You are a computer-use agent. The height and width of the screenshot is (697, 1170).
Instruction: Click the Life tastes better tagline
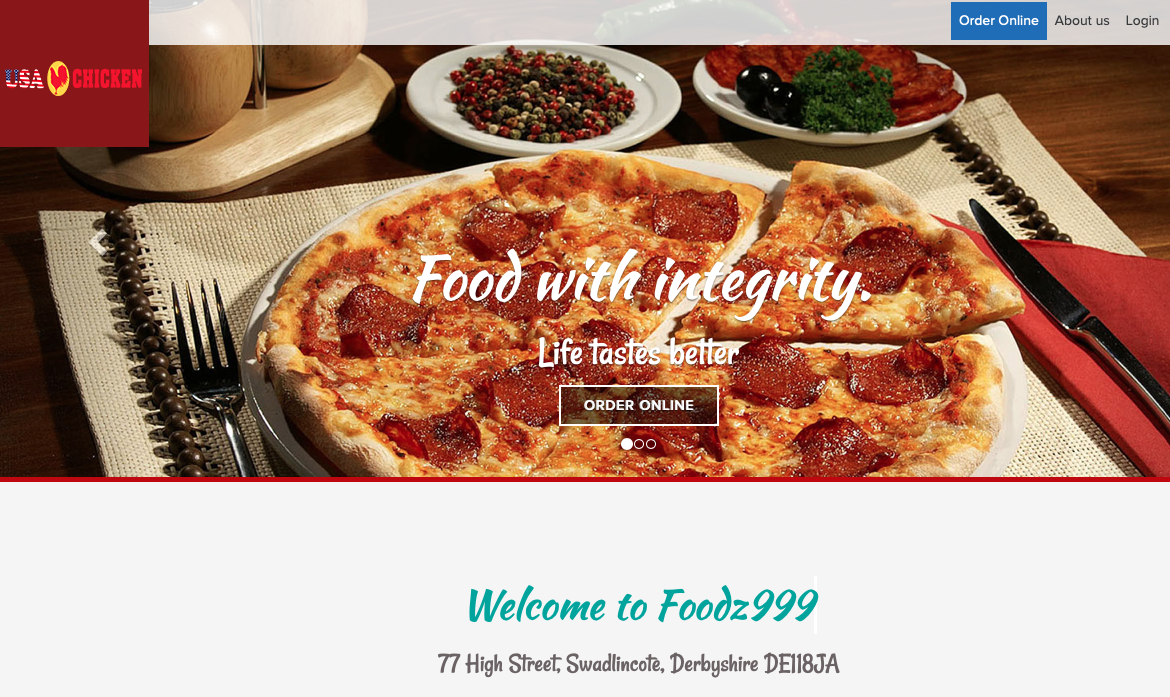[x=638, y=352]
